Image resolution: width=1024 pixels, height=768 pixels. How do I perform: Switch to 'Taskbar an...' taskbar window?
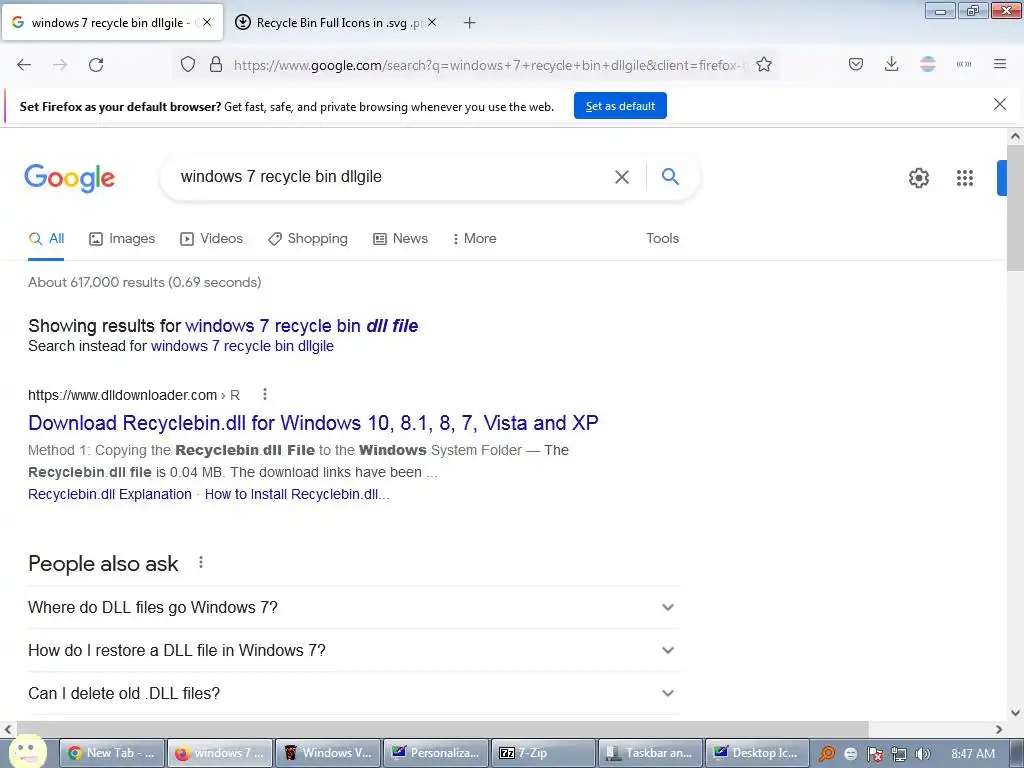[x=650, y=753]
